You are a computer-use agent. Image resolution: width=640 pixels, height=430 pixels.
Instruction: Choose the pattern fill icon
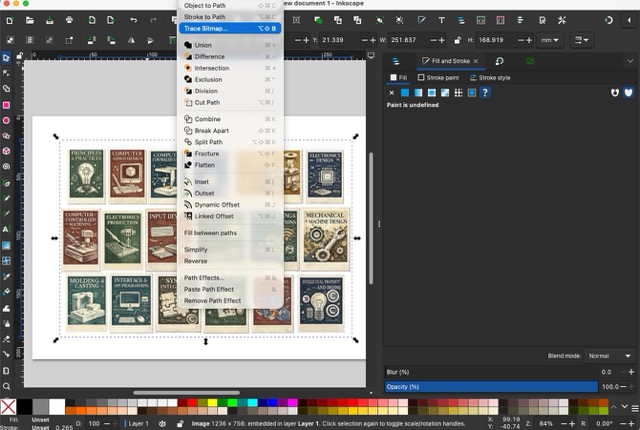pos(458,93)
